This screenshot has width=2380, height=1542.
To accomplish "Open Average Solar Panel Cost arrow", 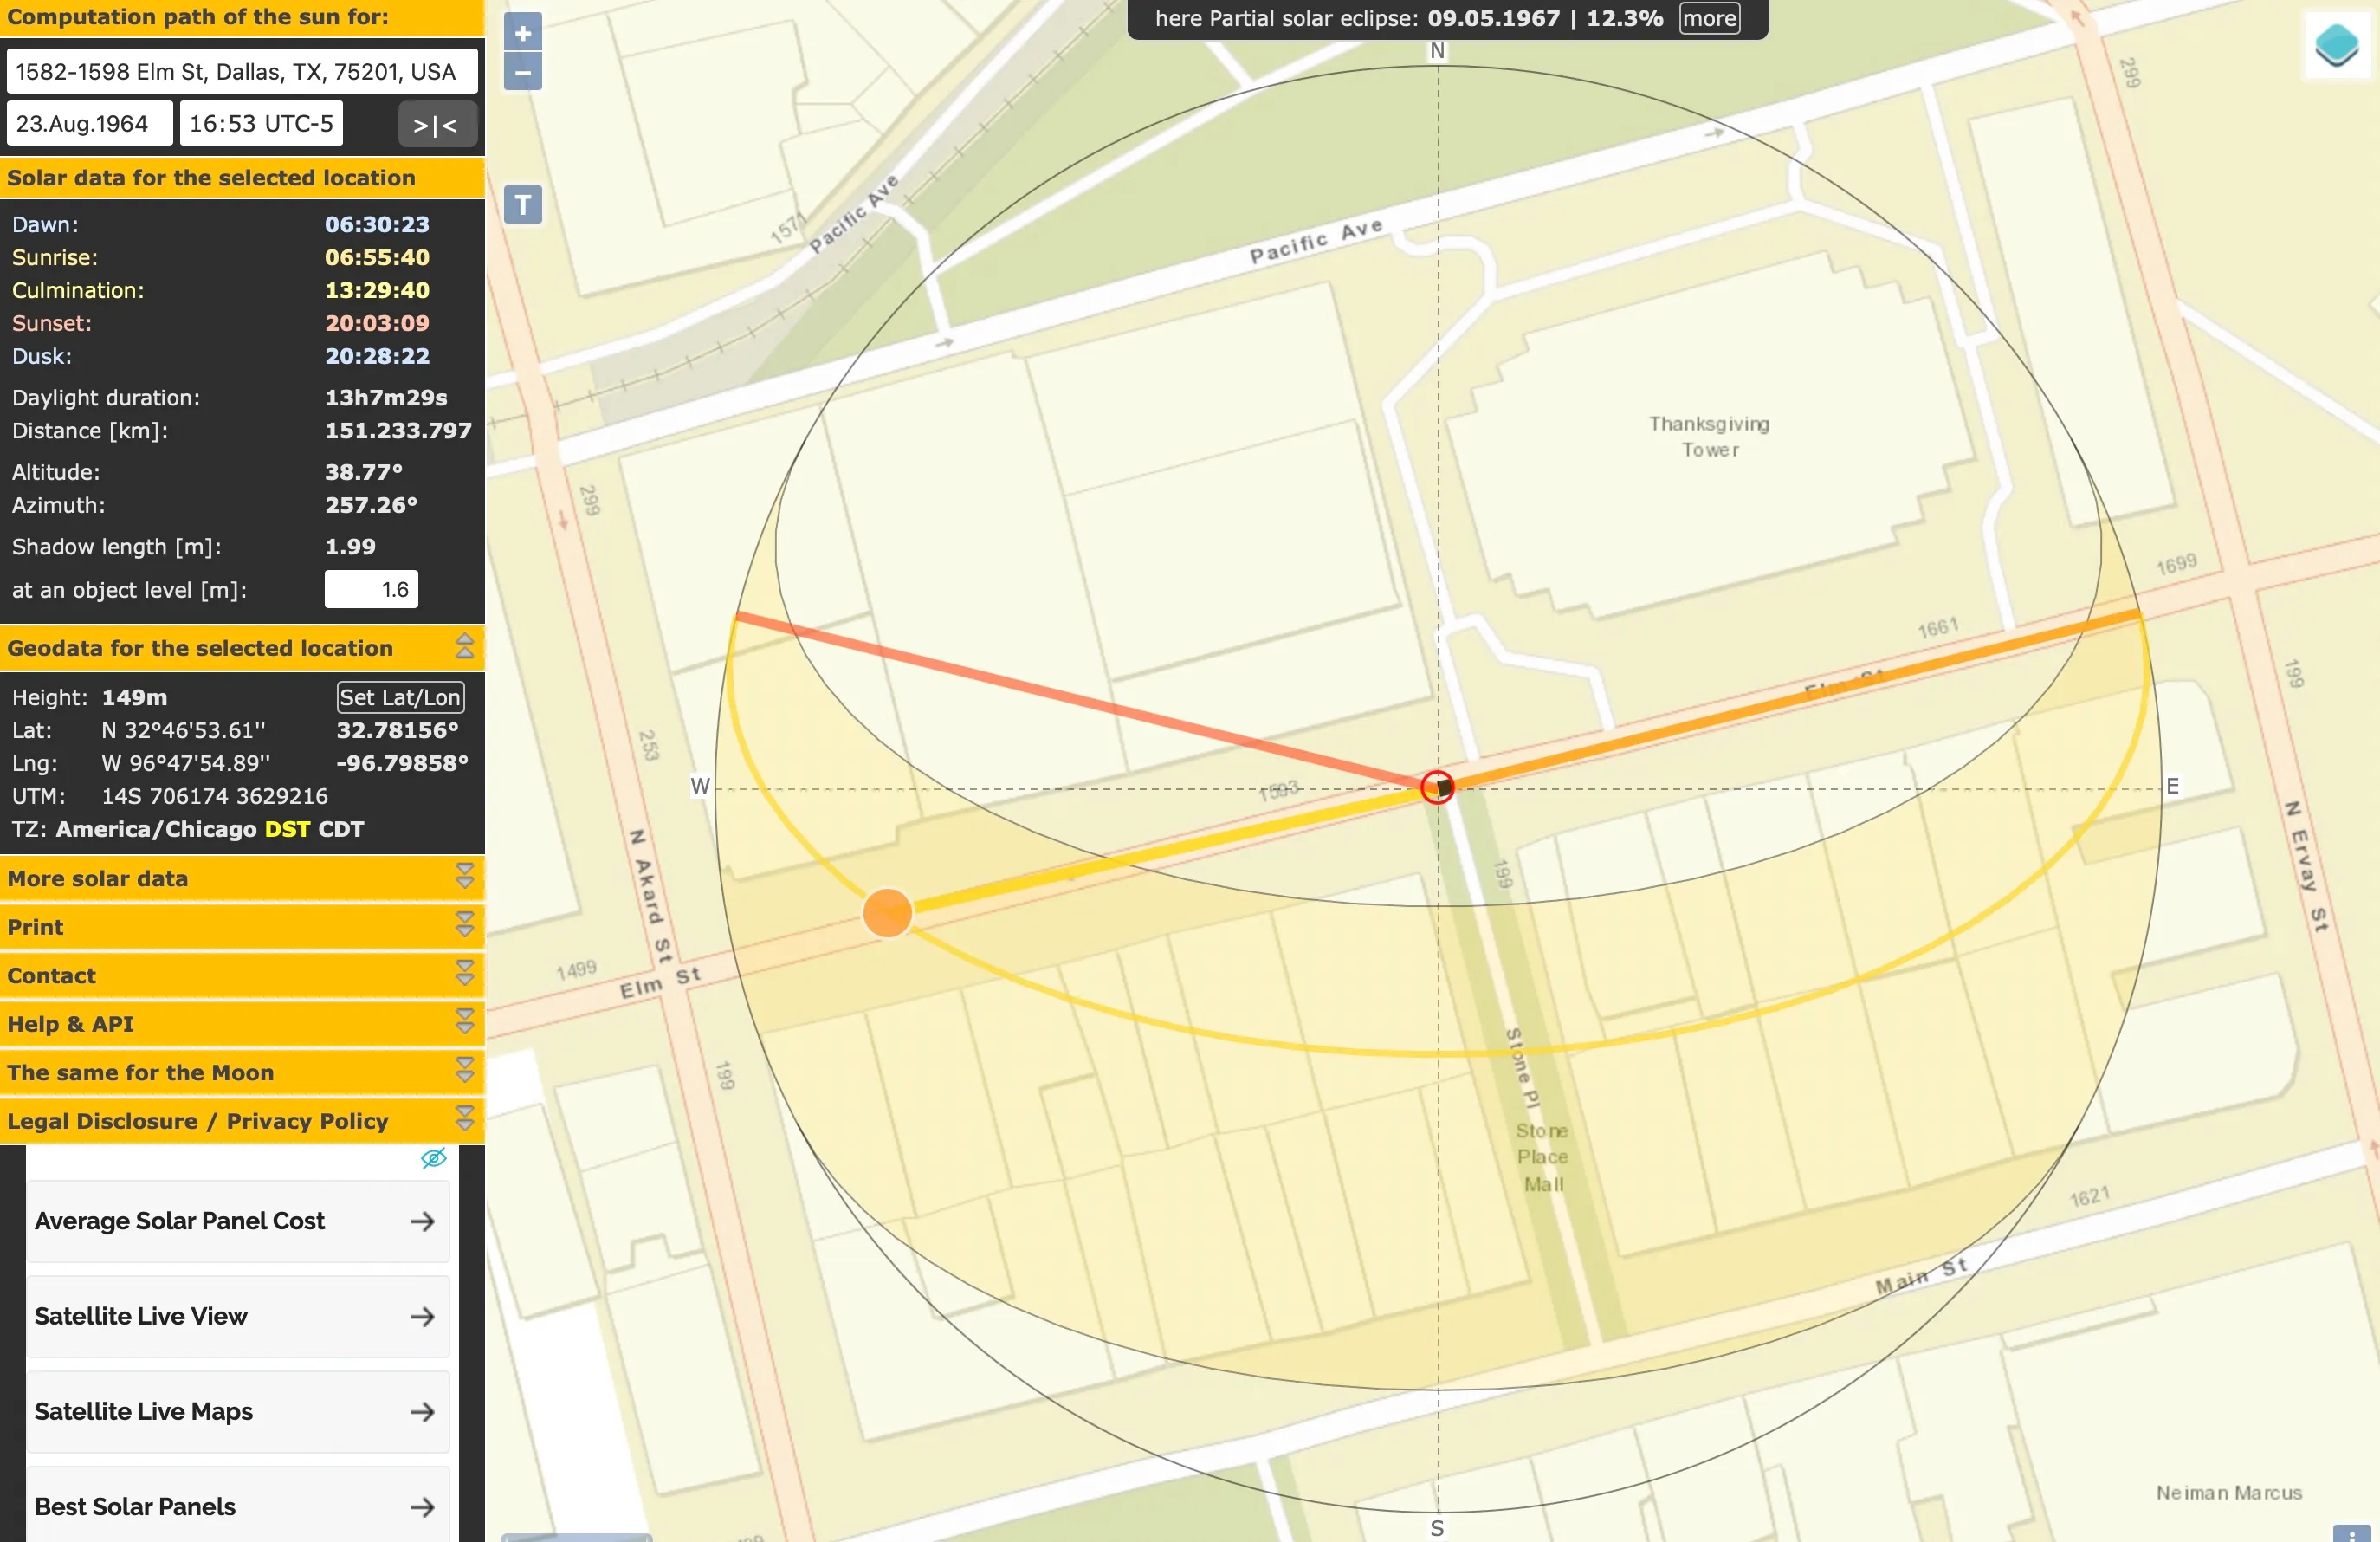I will click(x=422, y=1221).
